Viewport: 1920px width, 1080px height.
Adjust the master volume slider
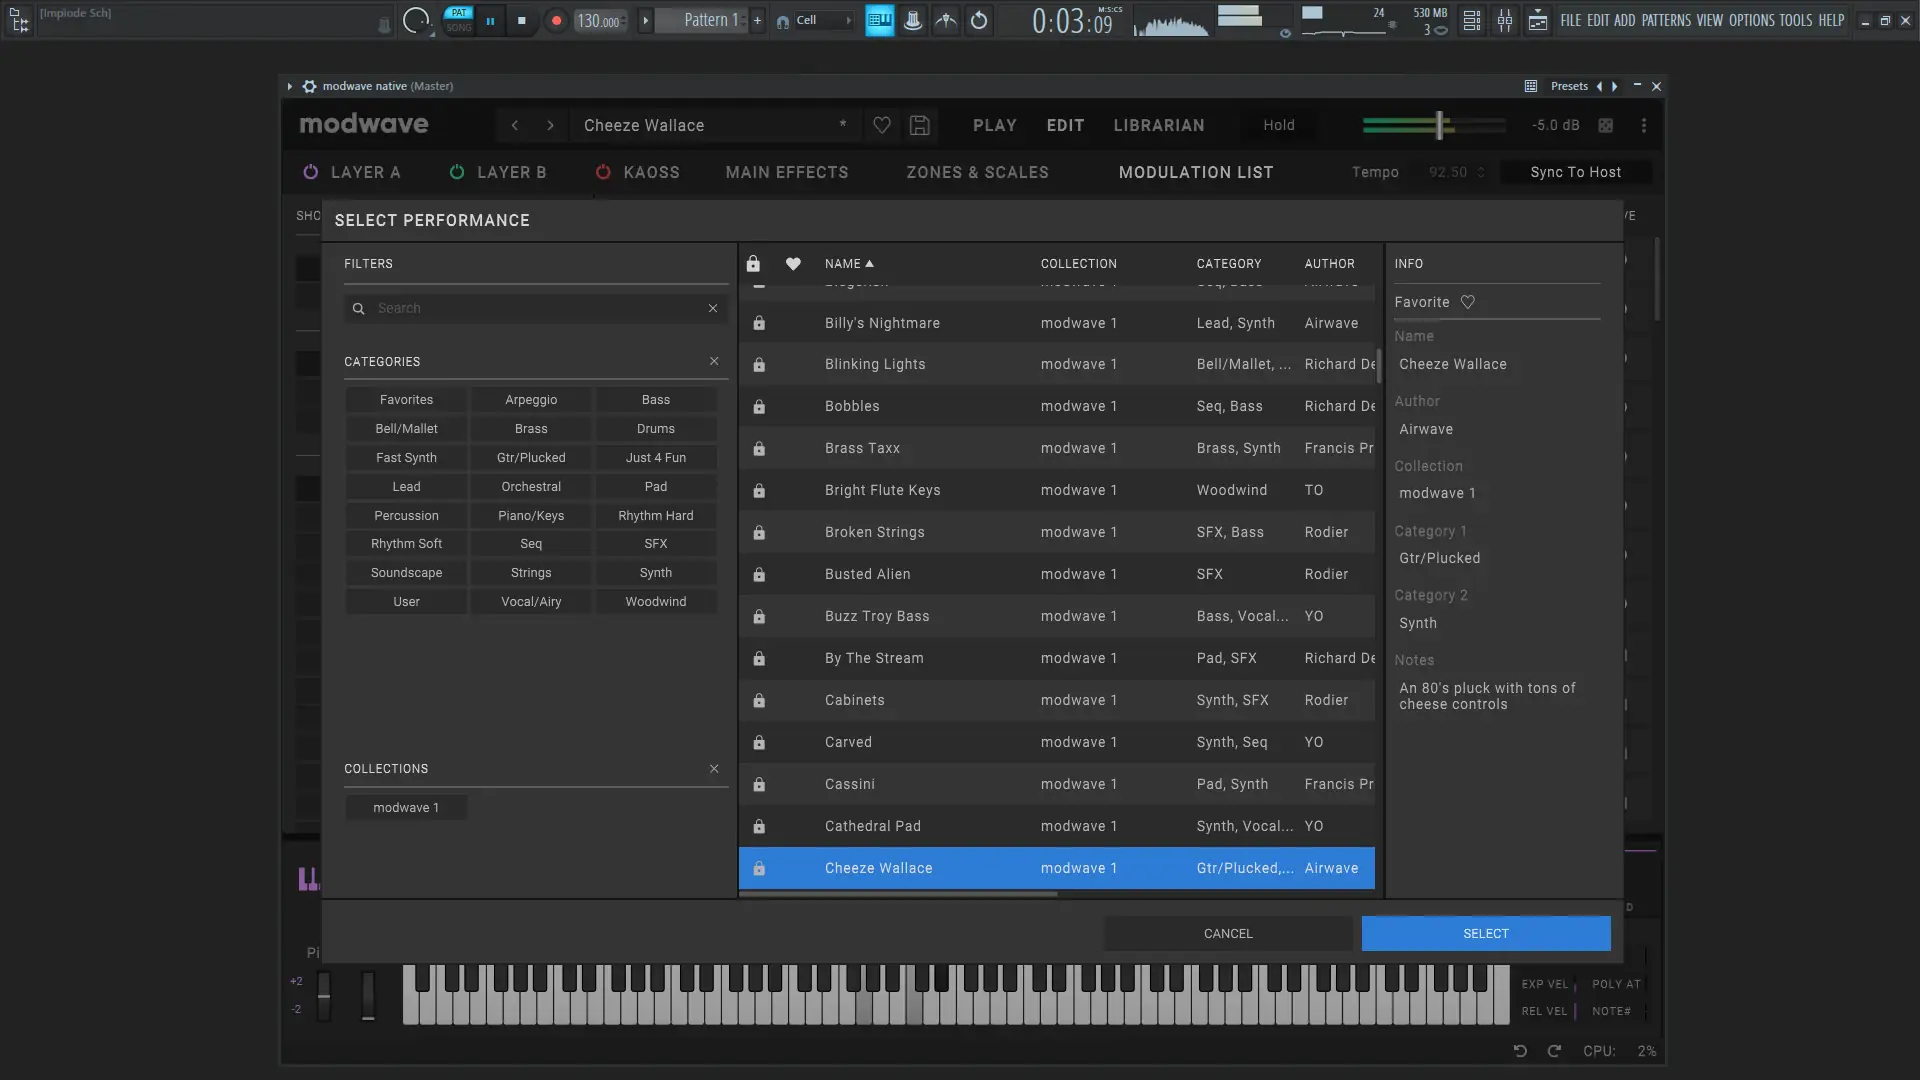click(1439, 125)
